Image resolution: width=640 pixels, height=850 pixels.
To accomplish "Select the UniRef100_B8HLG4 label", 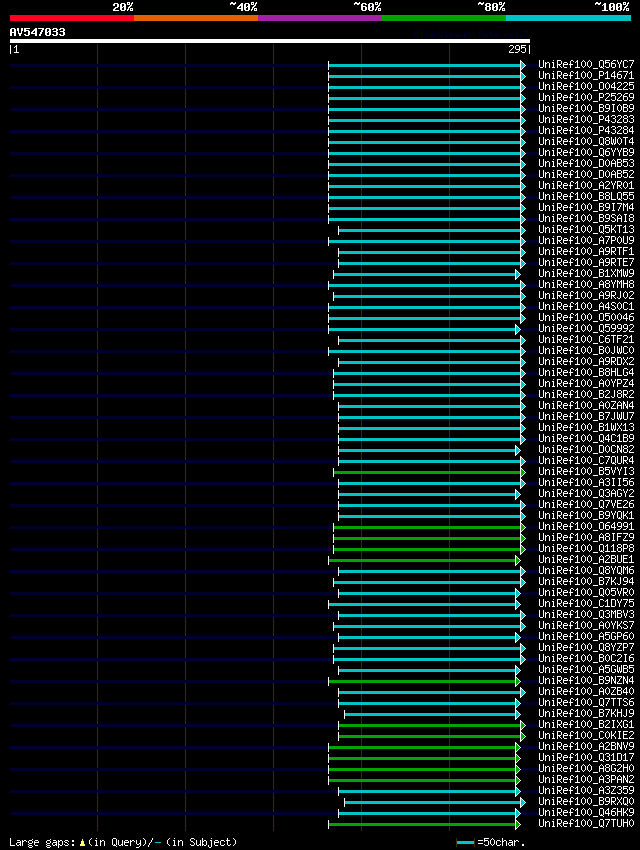I will tap(586, 372).
